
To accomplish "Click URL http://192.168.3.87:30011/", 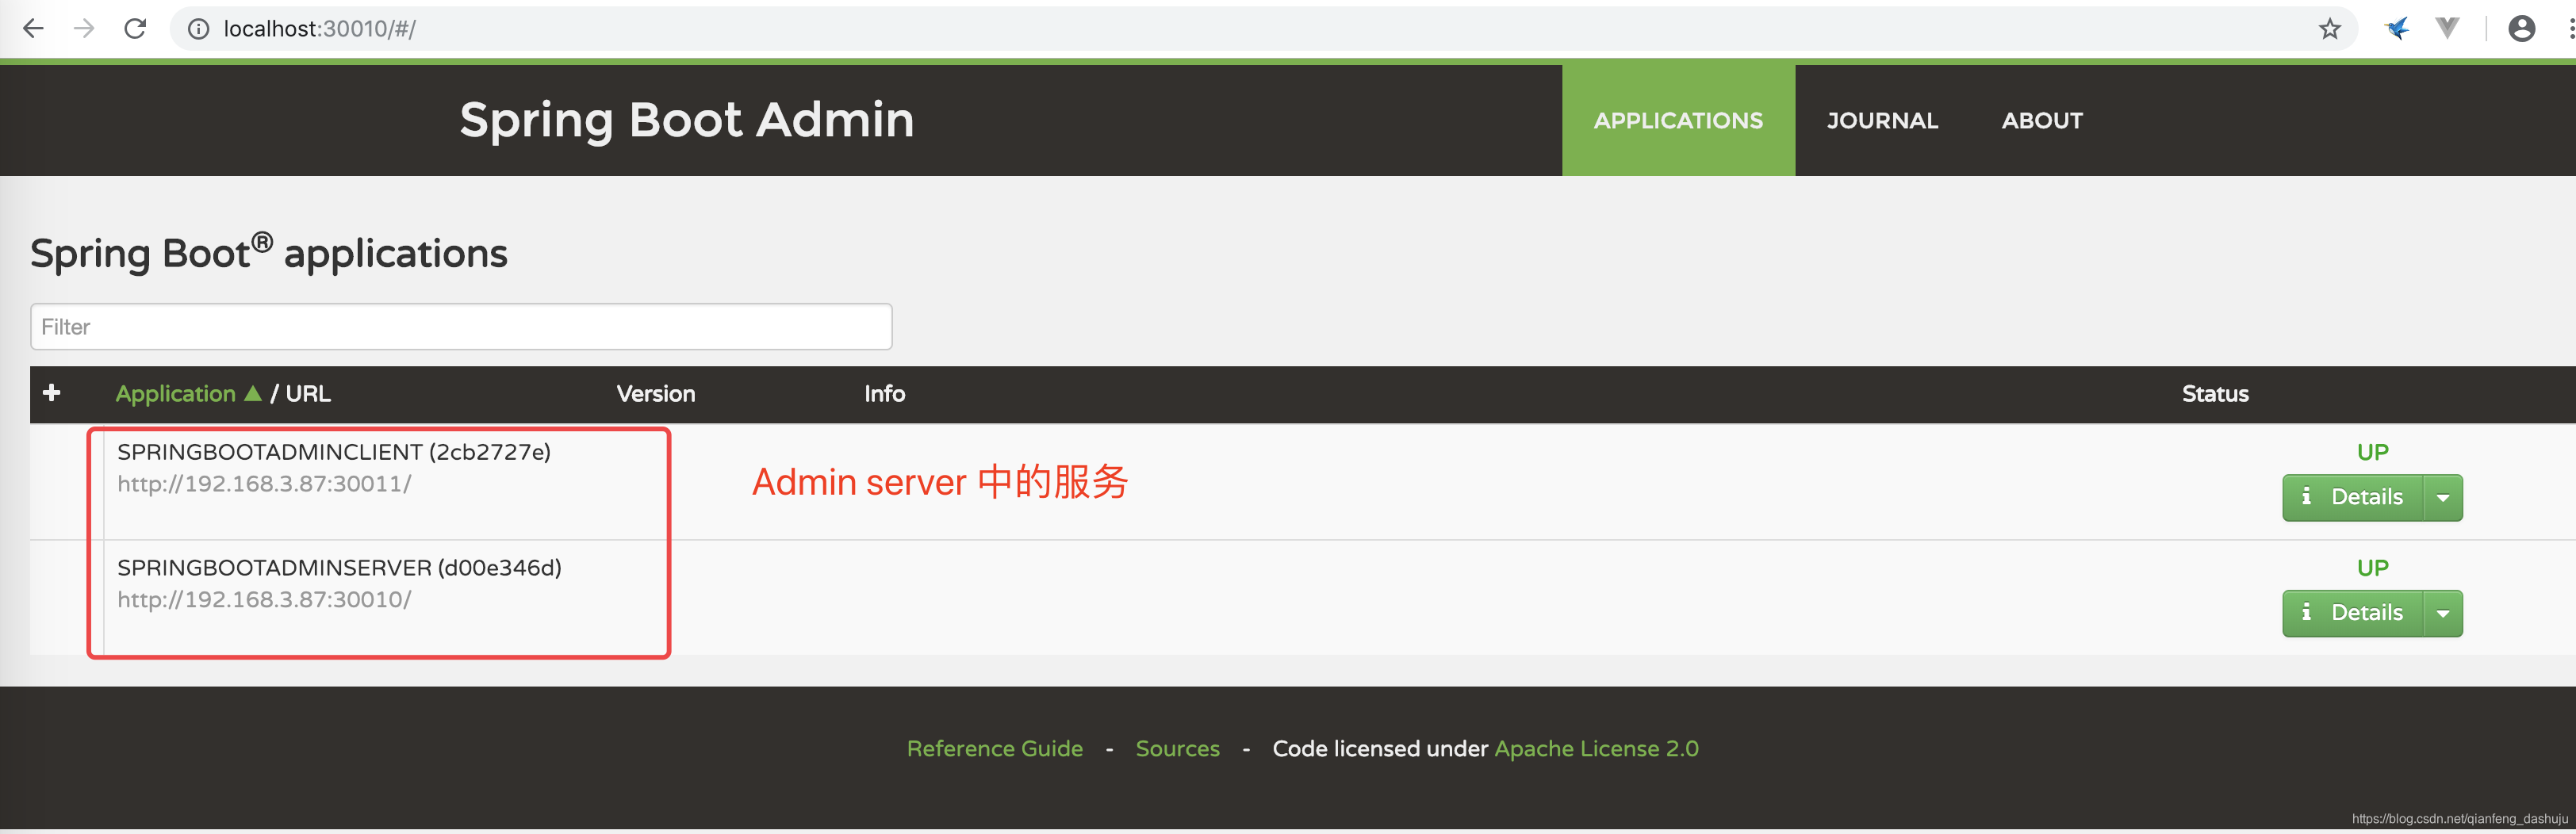I will (264, 484).
